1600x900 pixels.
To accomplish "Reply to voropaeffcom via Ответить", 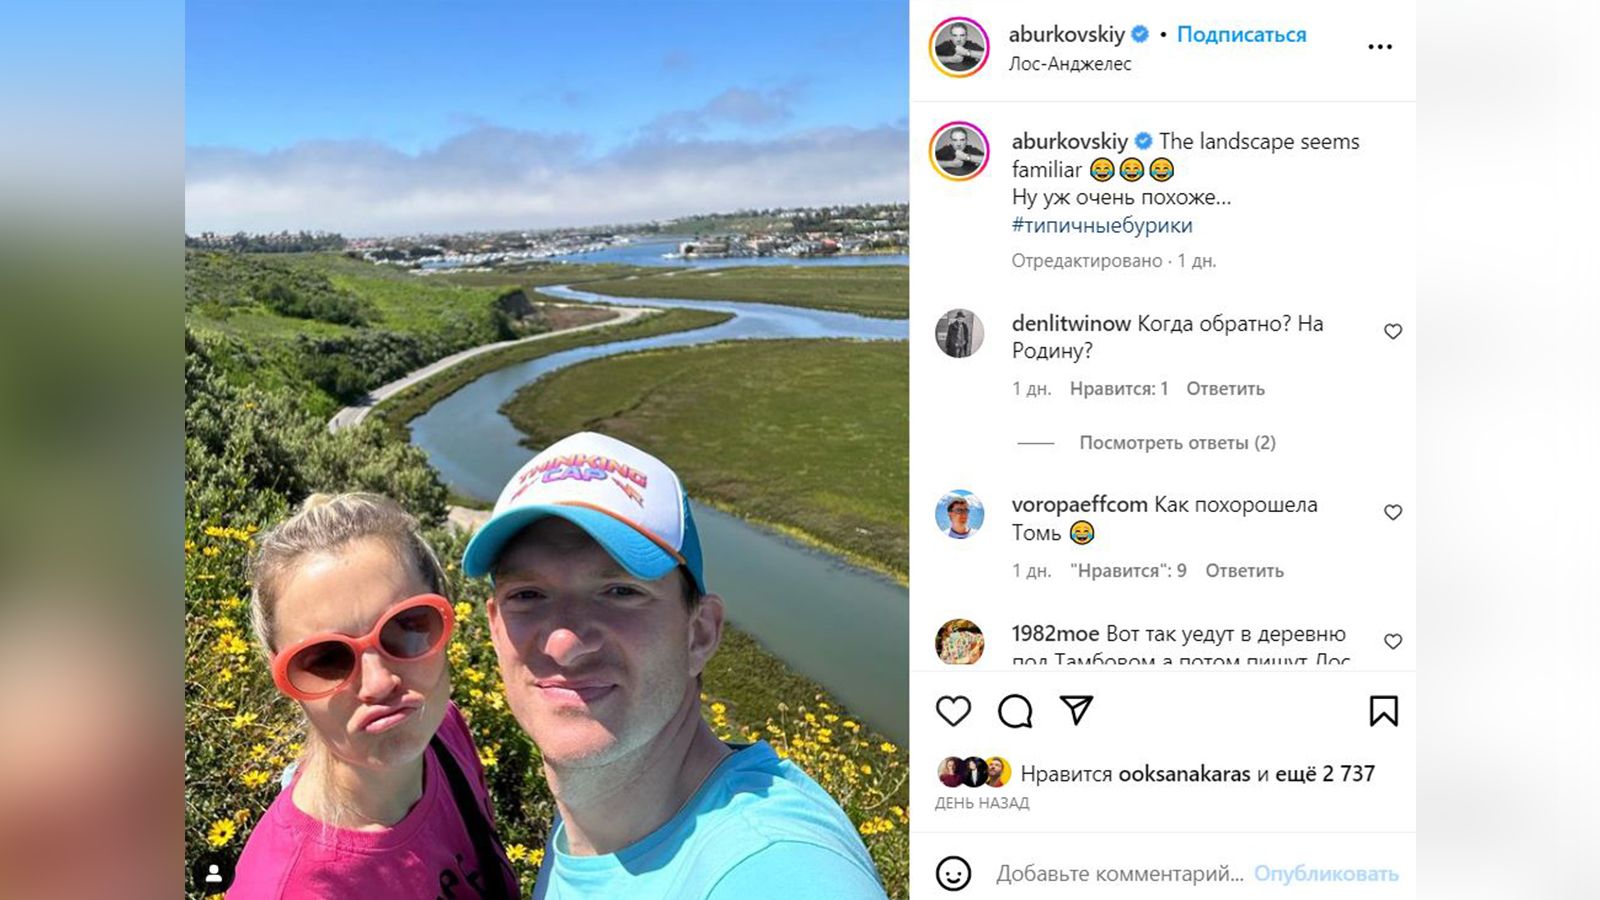I will coord(1244,570).
